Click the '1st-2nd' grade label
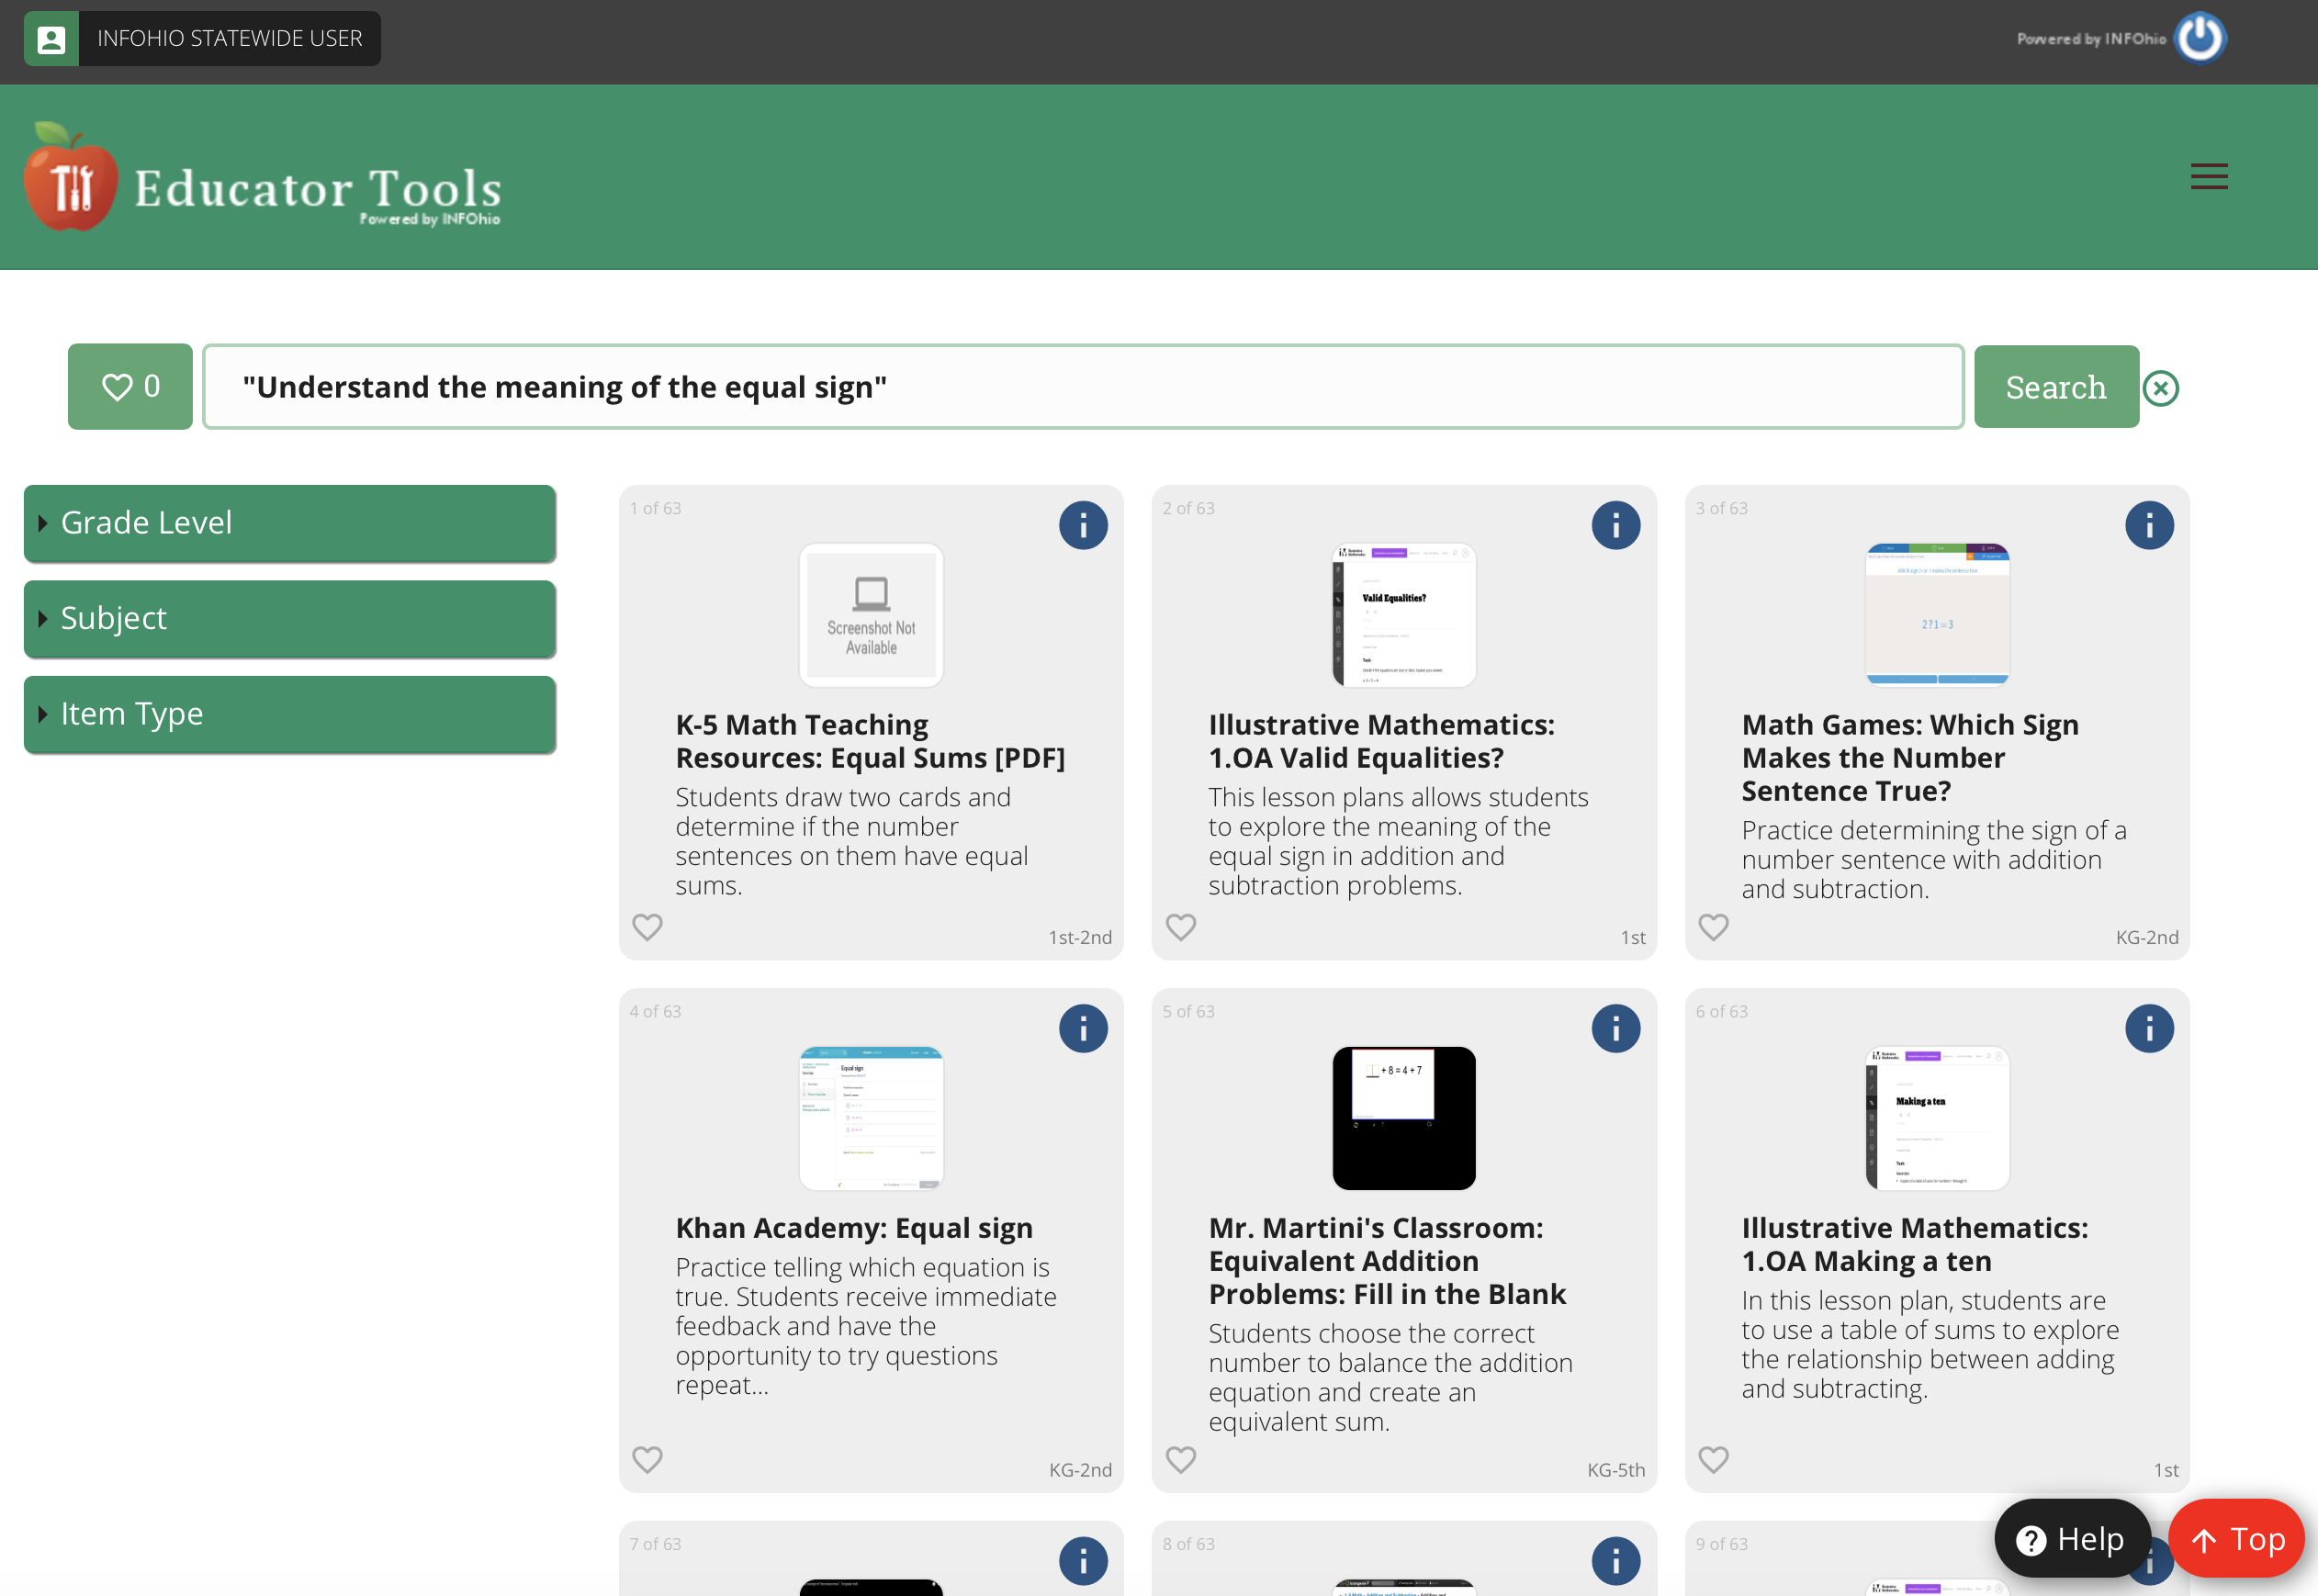This screenshot has height=1596, width=2318. click(x=1080, y=937)
